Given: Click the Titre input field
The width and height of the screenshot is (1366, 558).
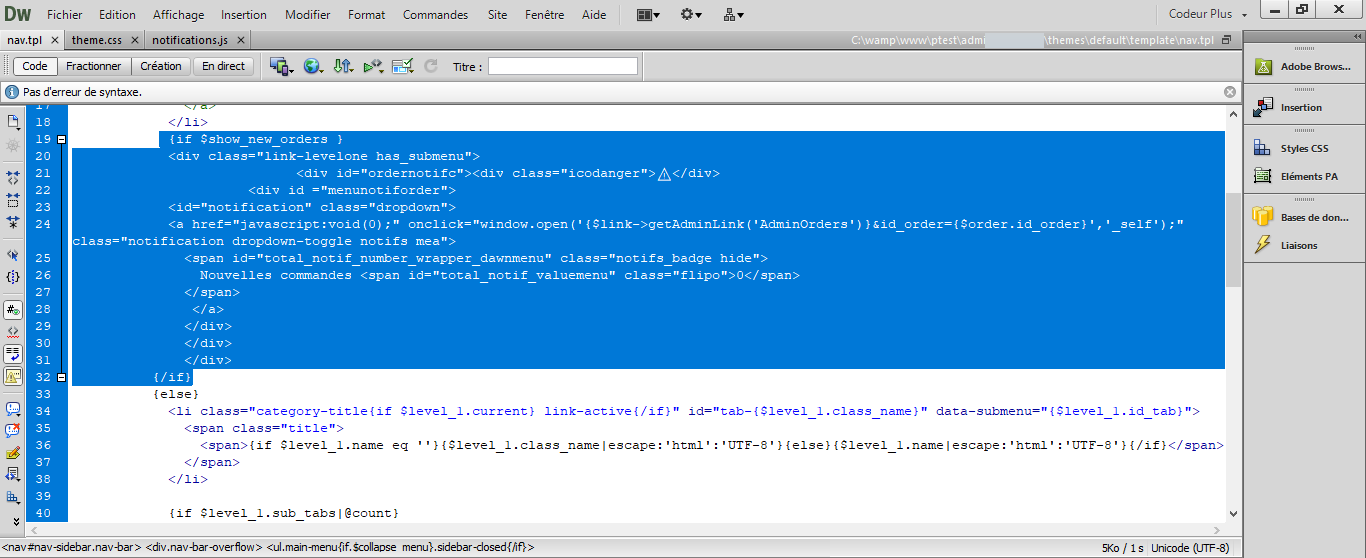Looking at the screenshot, I should coord(563,66).
